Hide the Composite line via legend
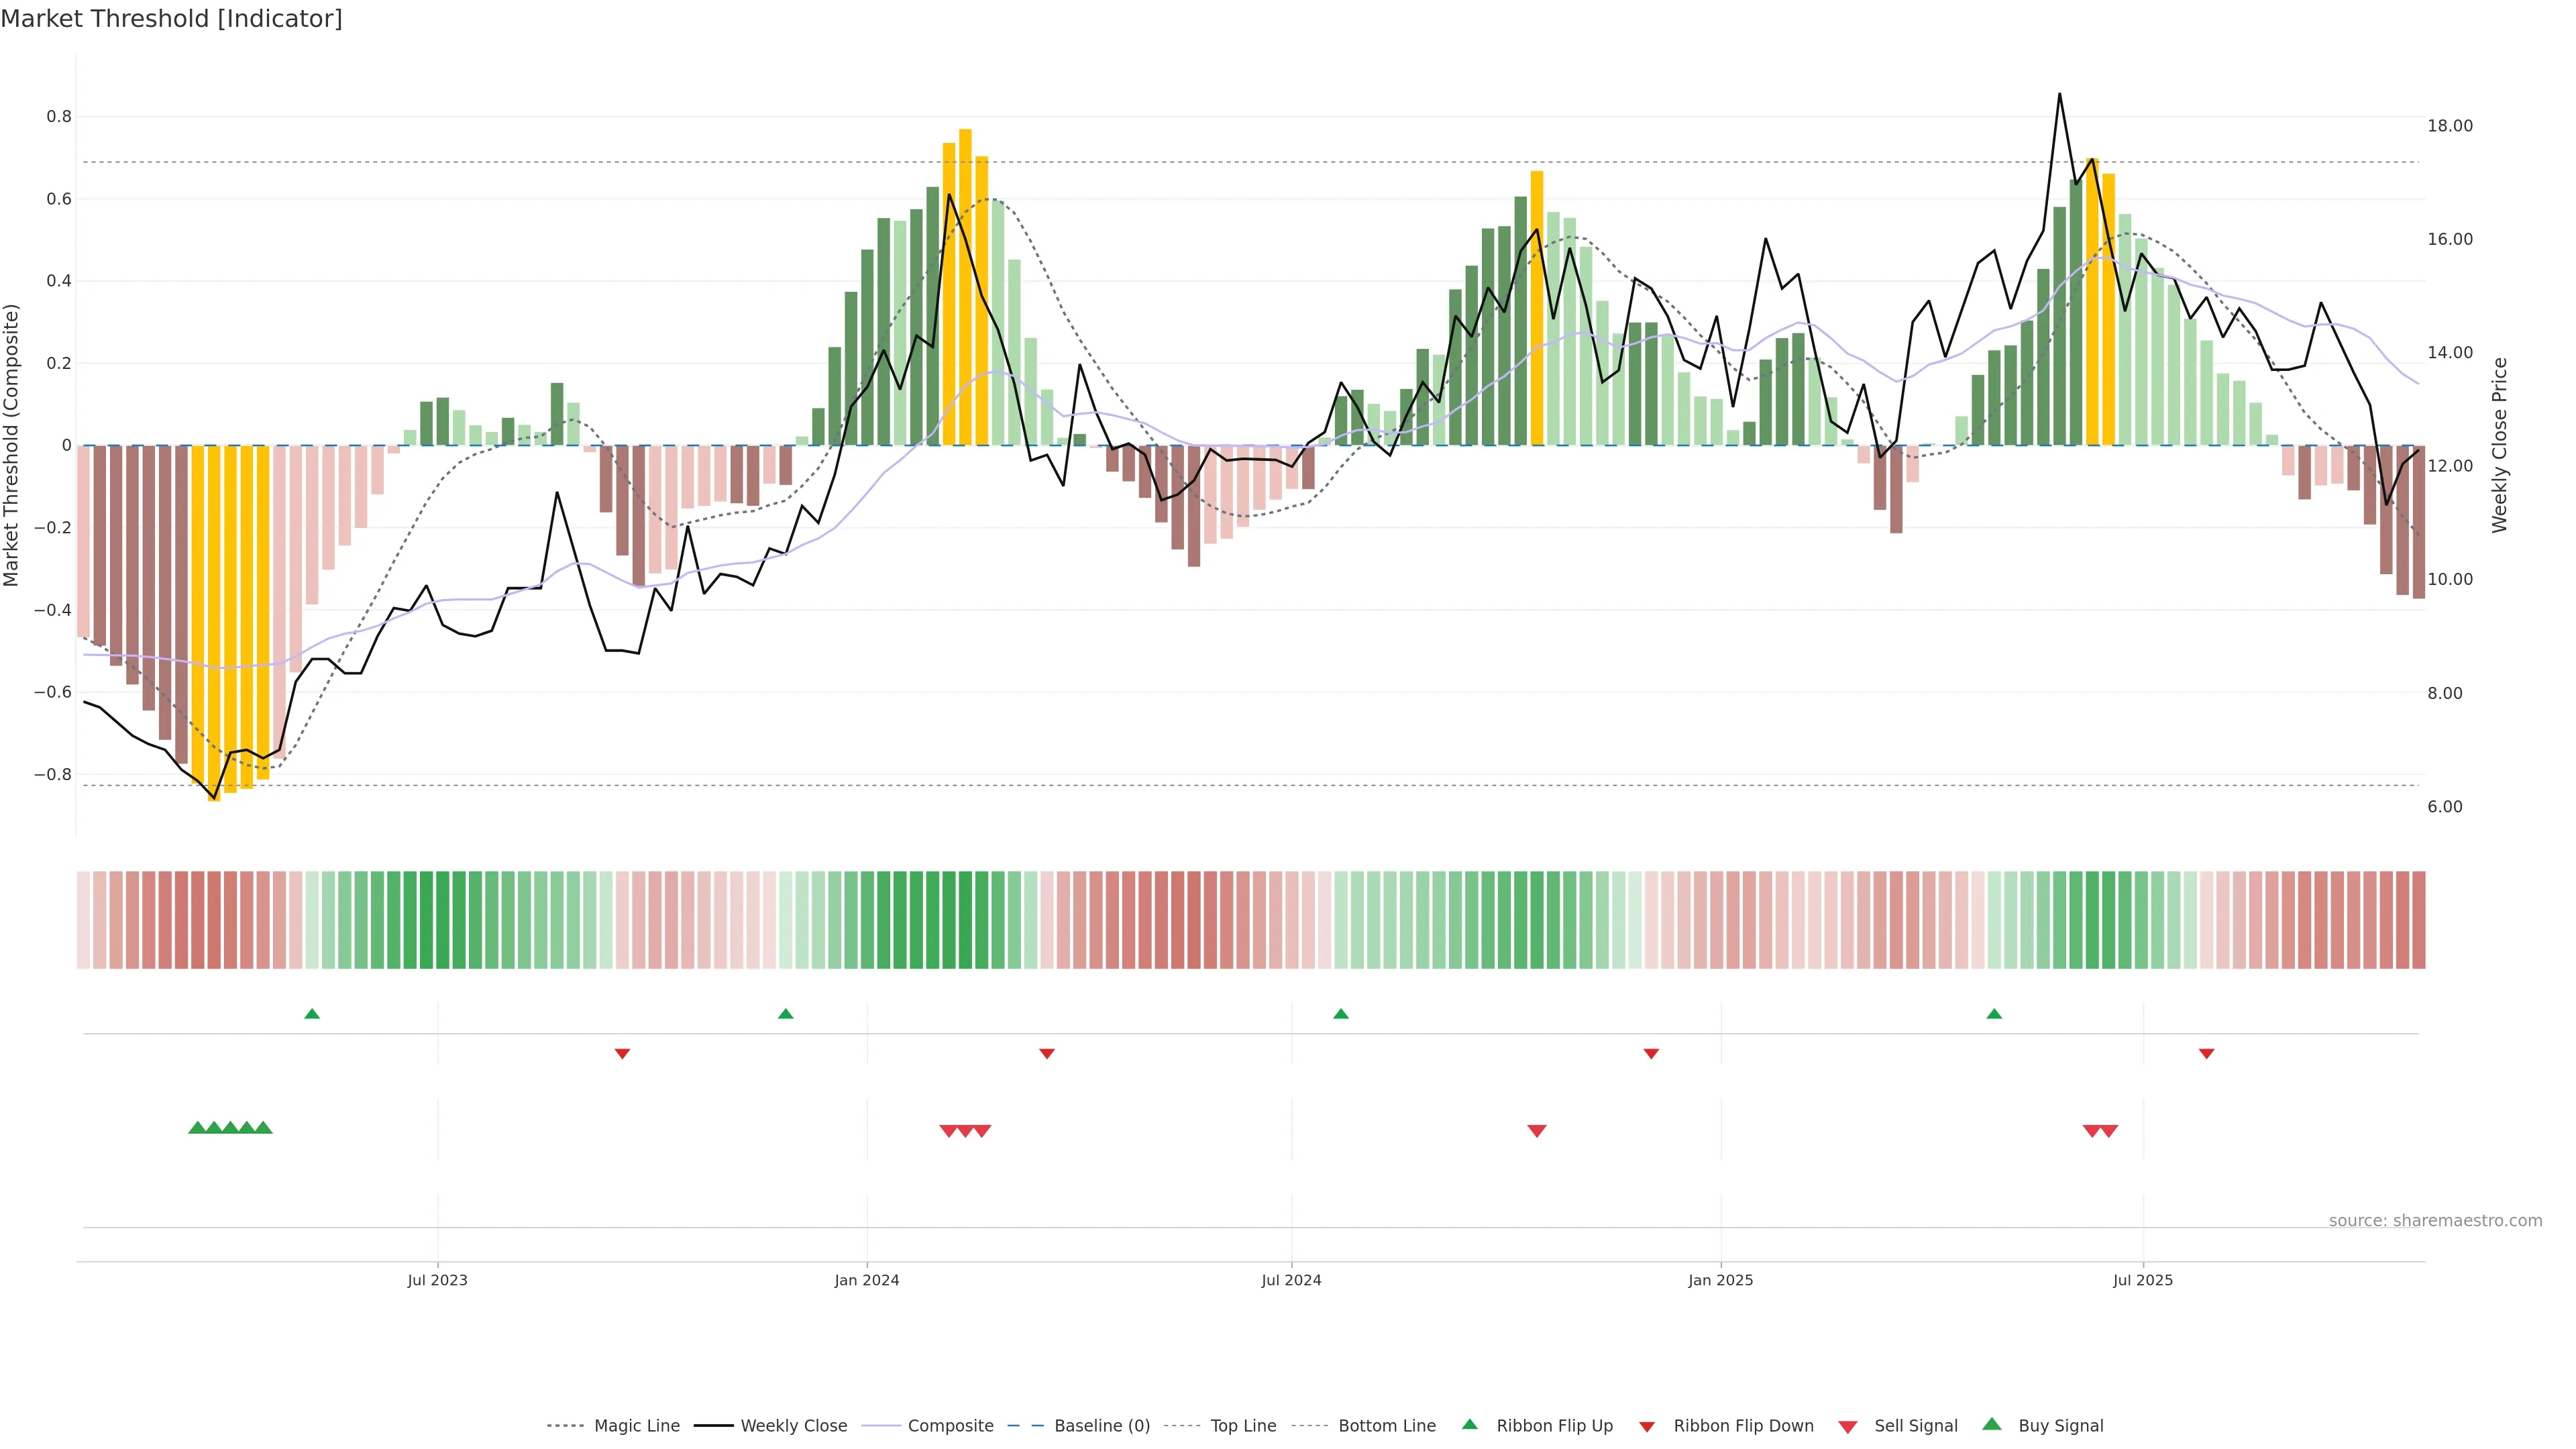The width and height of the screenshot is (2576, 1449). [950, 1426]
